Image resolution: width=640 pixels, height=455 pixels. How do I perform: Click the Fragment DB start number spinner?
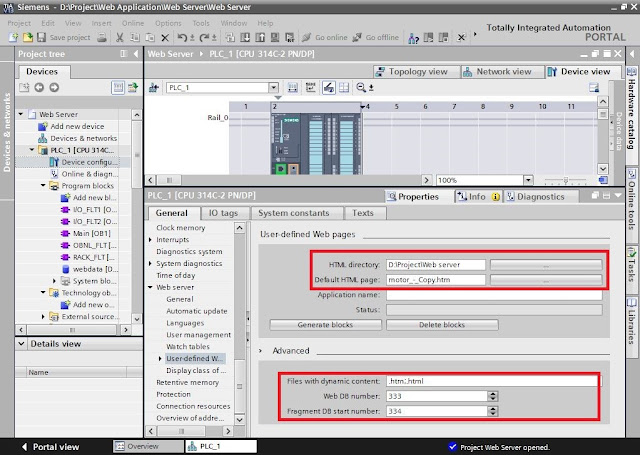(x=493, y=411)
